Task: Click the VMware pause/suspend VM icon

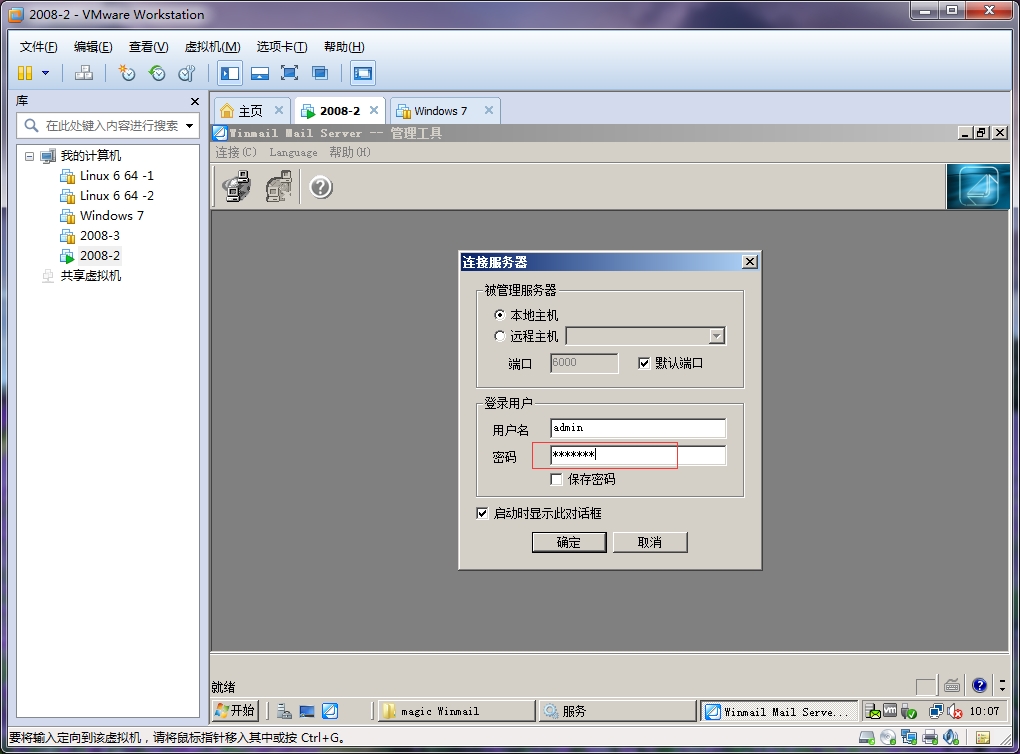Action: tap(25, 73)
